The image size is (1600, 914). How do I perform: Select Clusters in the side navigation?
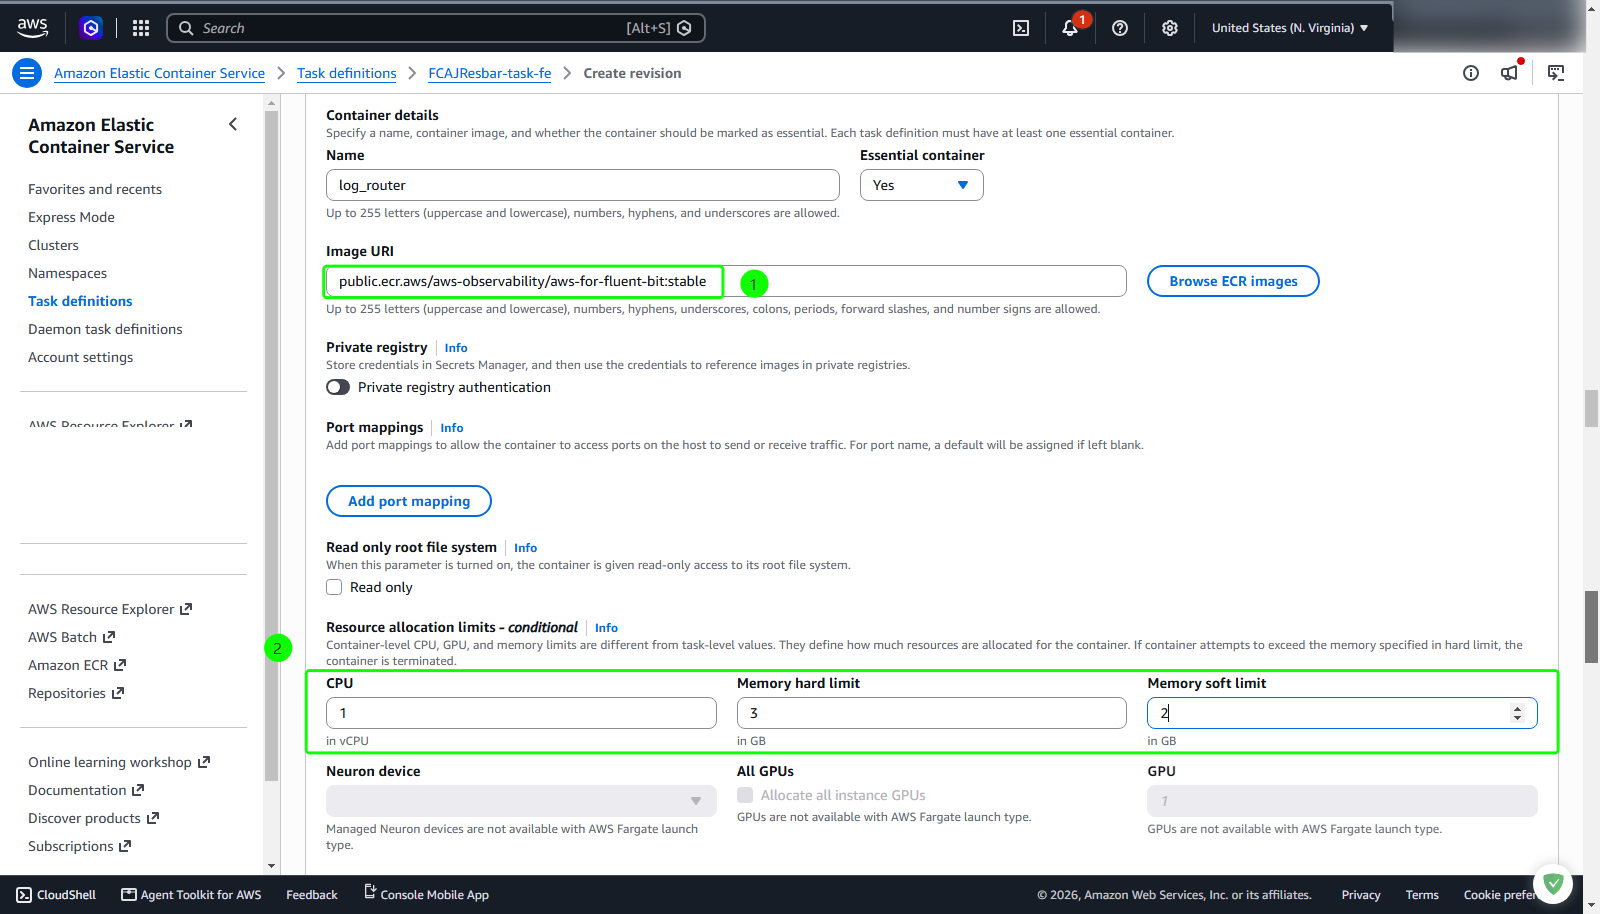pos(53,245)
